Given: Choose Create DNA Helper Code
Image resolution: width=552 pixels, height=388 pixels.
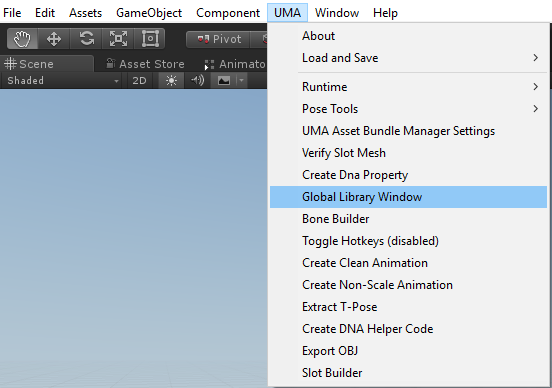Looking at the screenshot, I should pos(408,329).
